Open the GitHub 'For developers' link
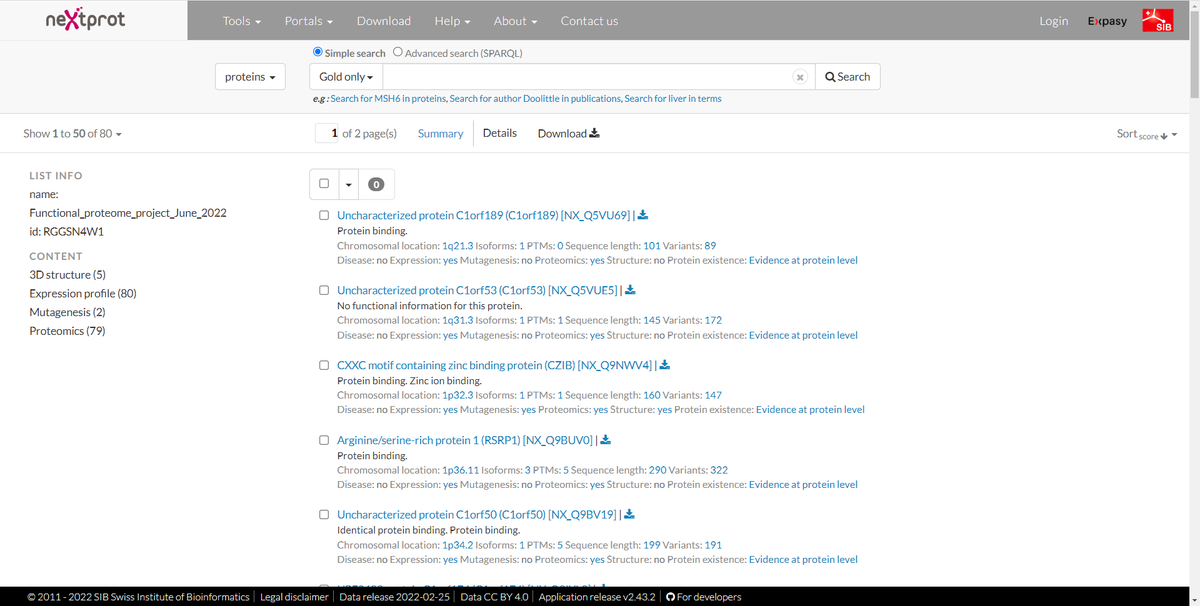 pos(704,597)
